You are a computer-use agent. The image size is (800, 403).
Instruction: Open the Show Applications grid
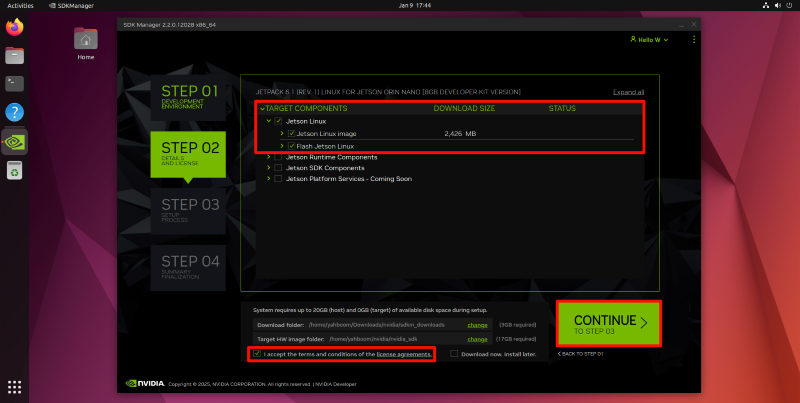click(x=15, y=386)
